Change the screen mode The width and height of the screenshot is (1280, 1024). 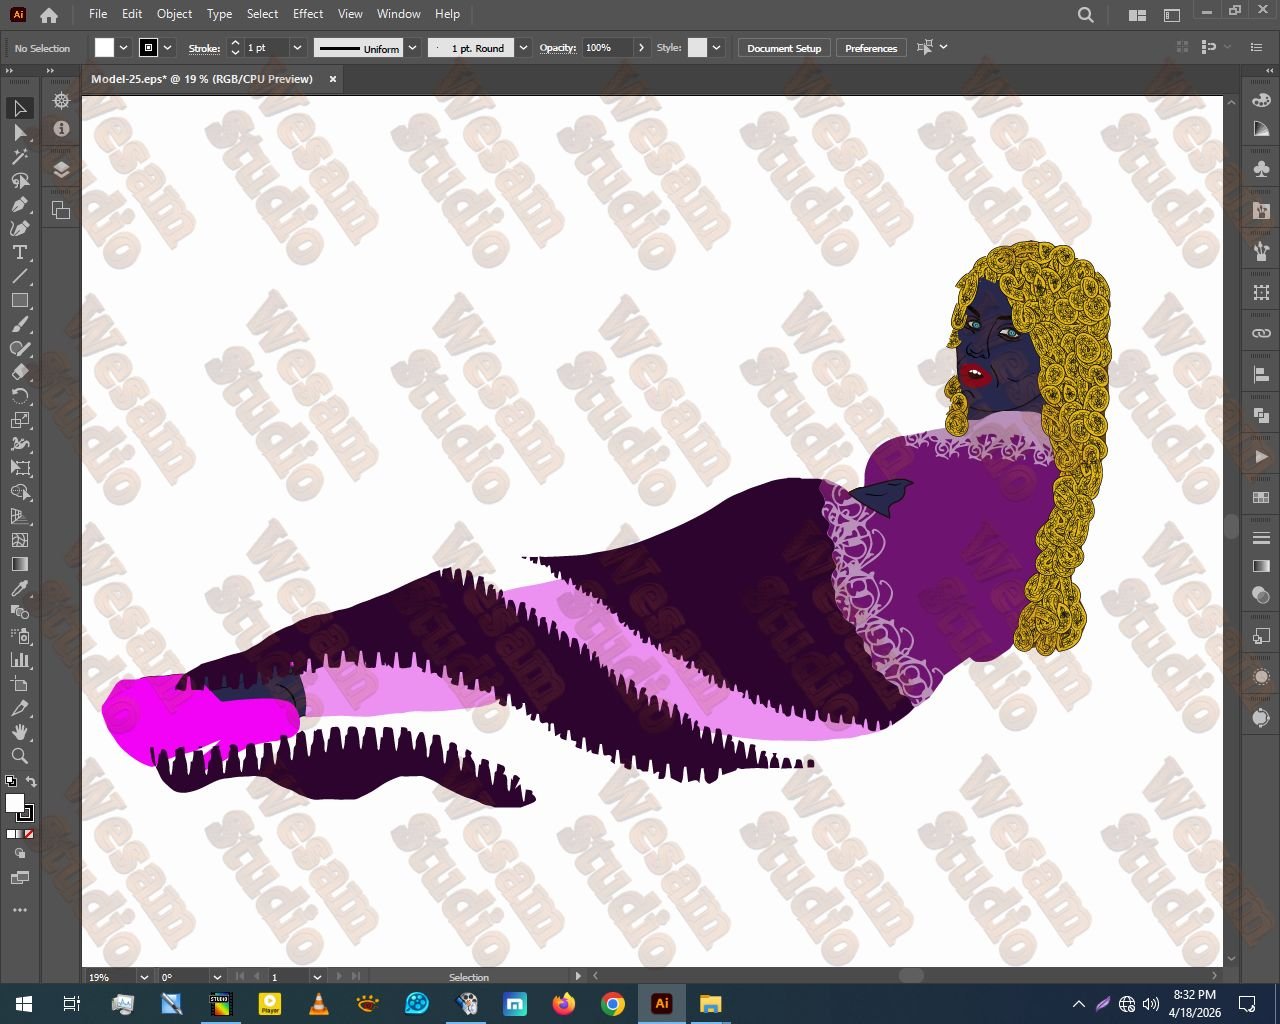(19, 878)
